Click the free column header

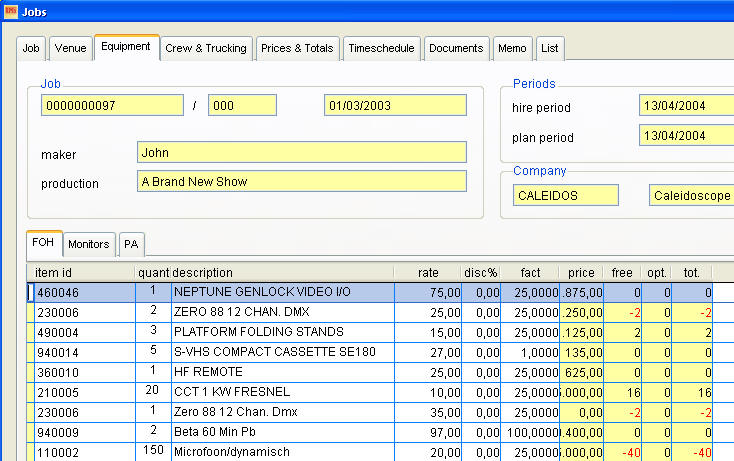point(622,273)
